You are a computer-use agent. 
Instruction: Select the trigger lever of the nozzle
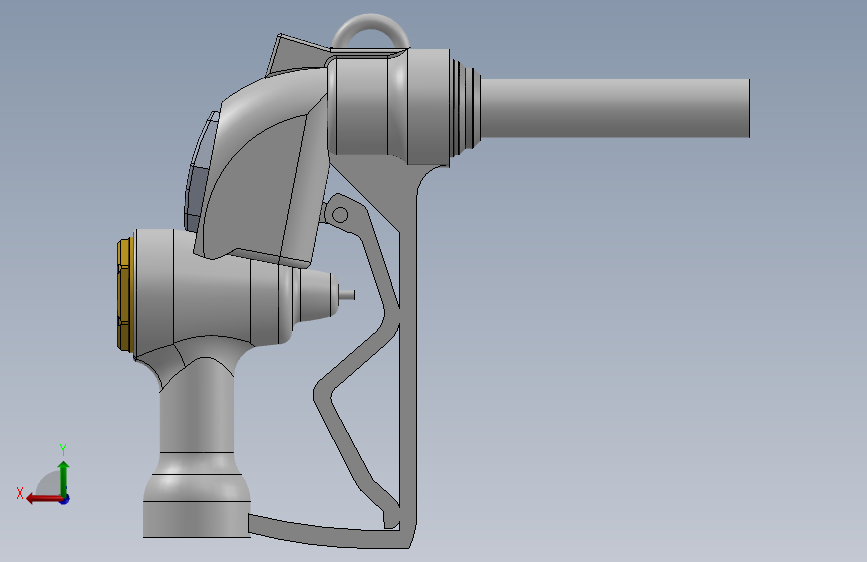[x=356, y=360]
